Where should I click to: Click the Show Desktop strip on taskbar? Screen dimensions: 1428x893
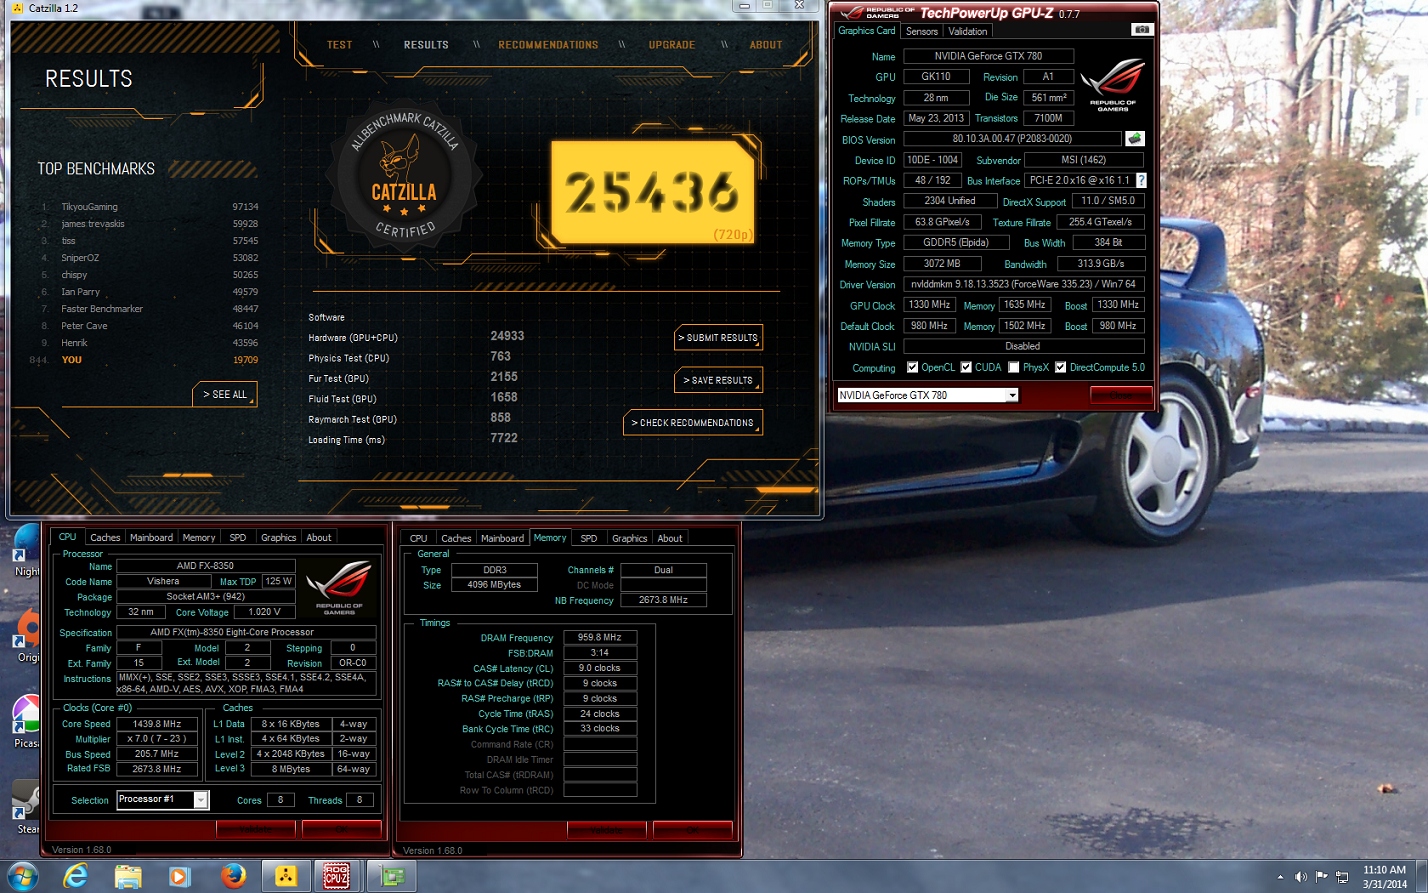point(1421,877)
